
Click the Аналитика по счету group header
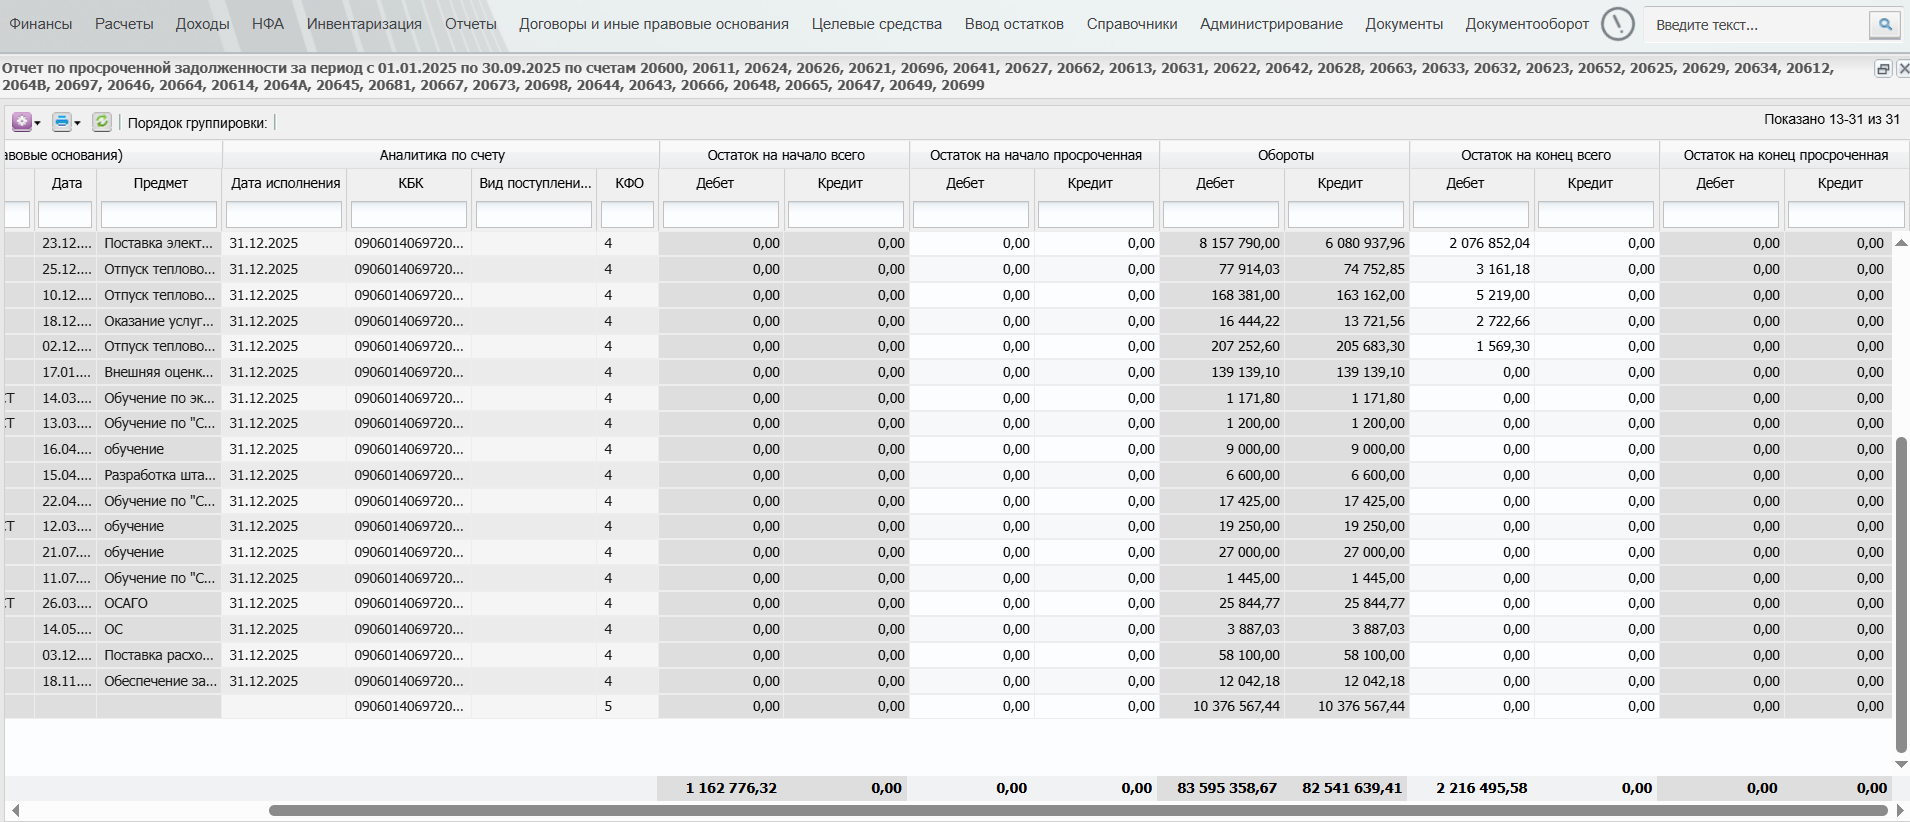point(442,155)
